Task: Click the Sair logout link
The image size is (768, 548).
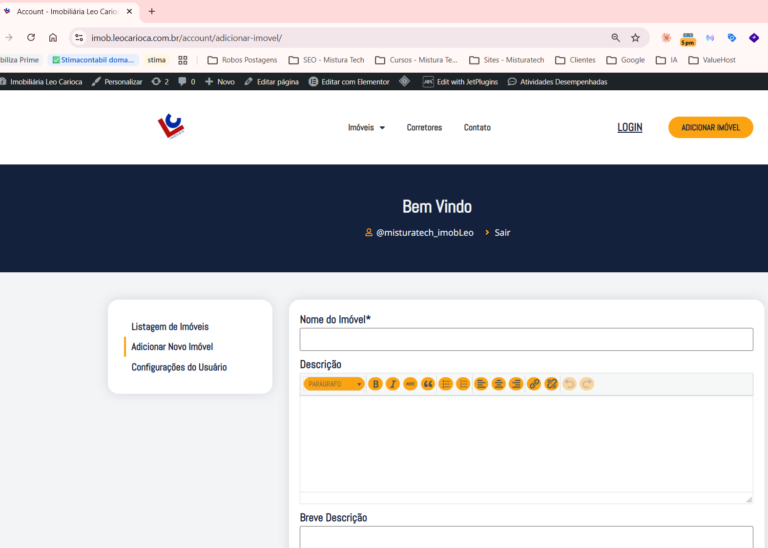Action: [x=502, y=233]
